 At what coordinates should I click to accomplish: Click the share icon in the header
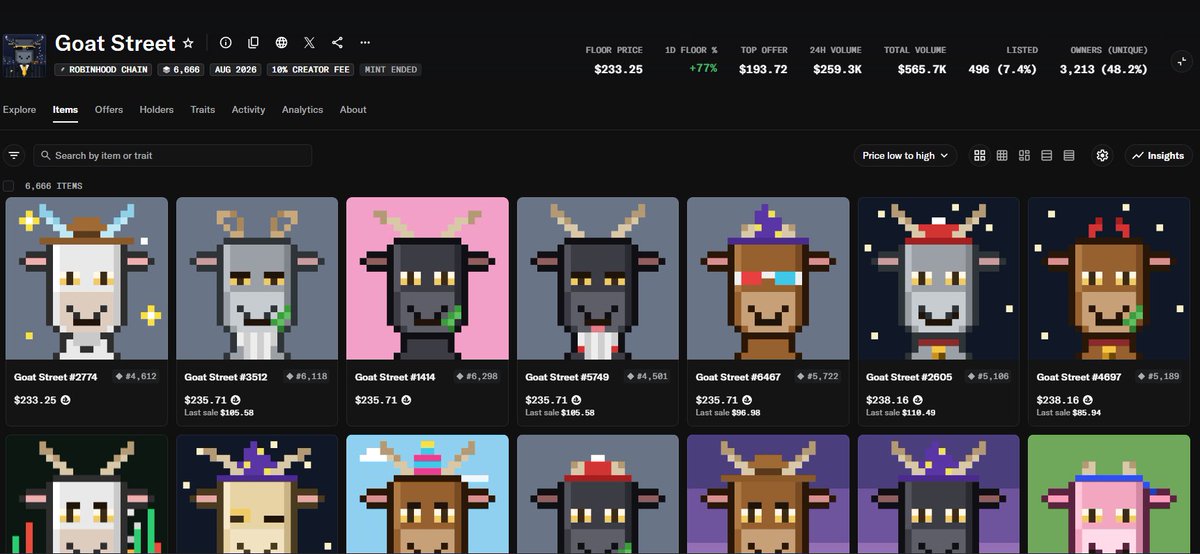337,43
